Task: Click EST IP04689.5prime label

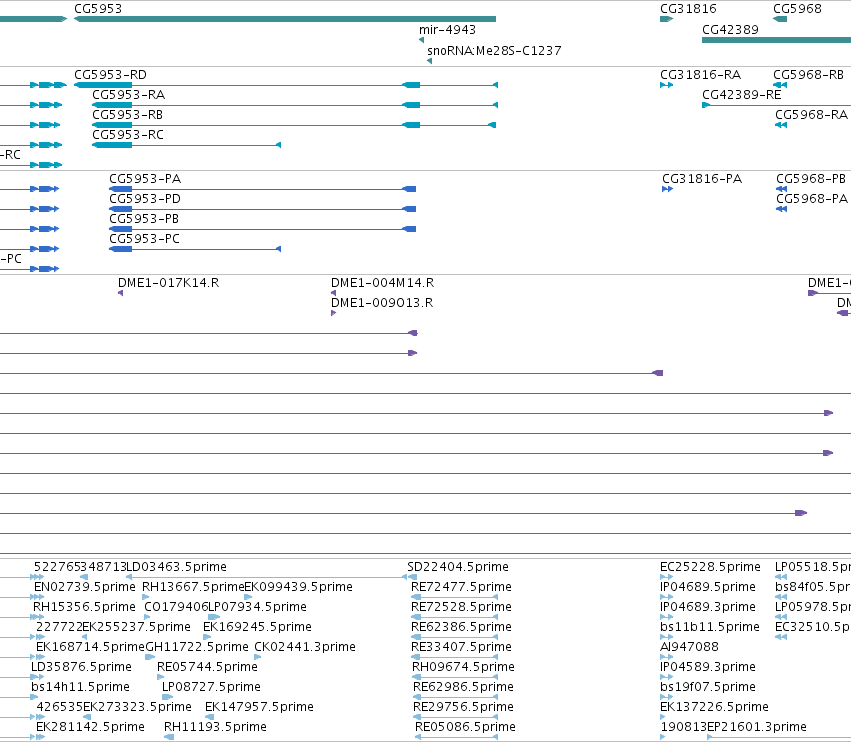Action: tap(708, 587)
